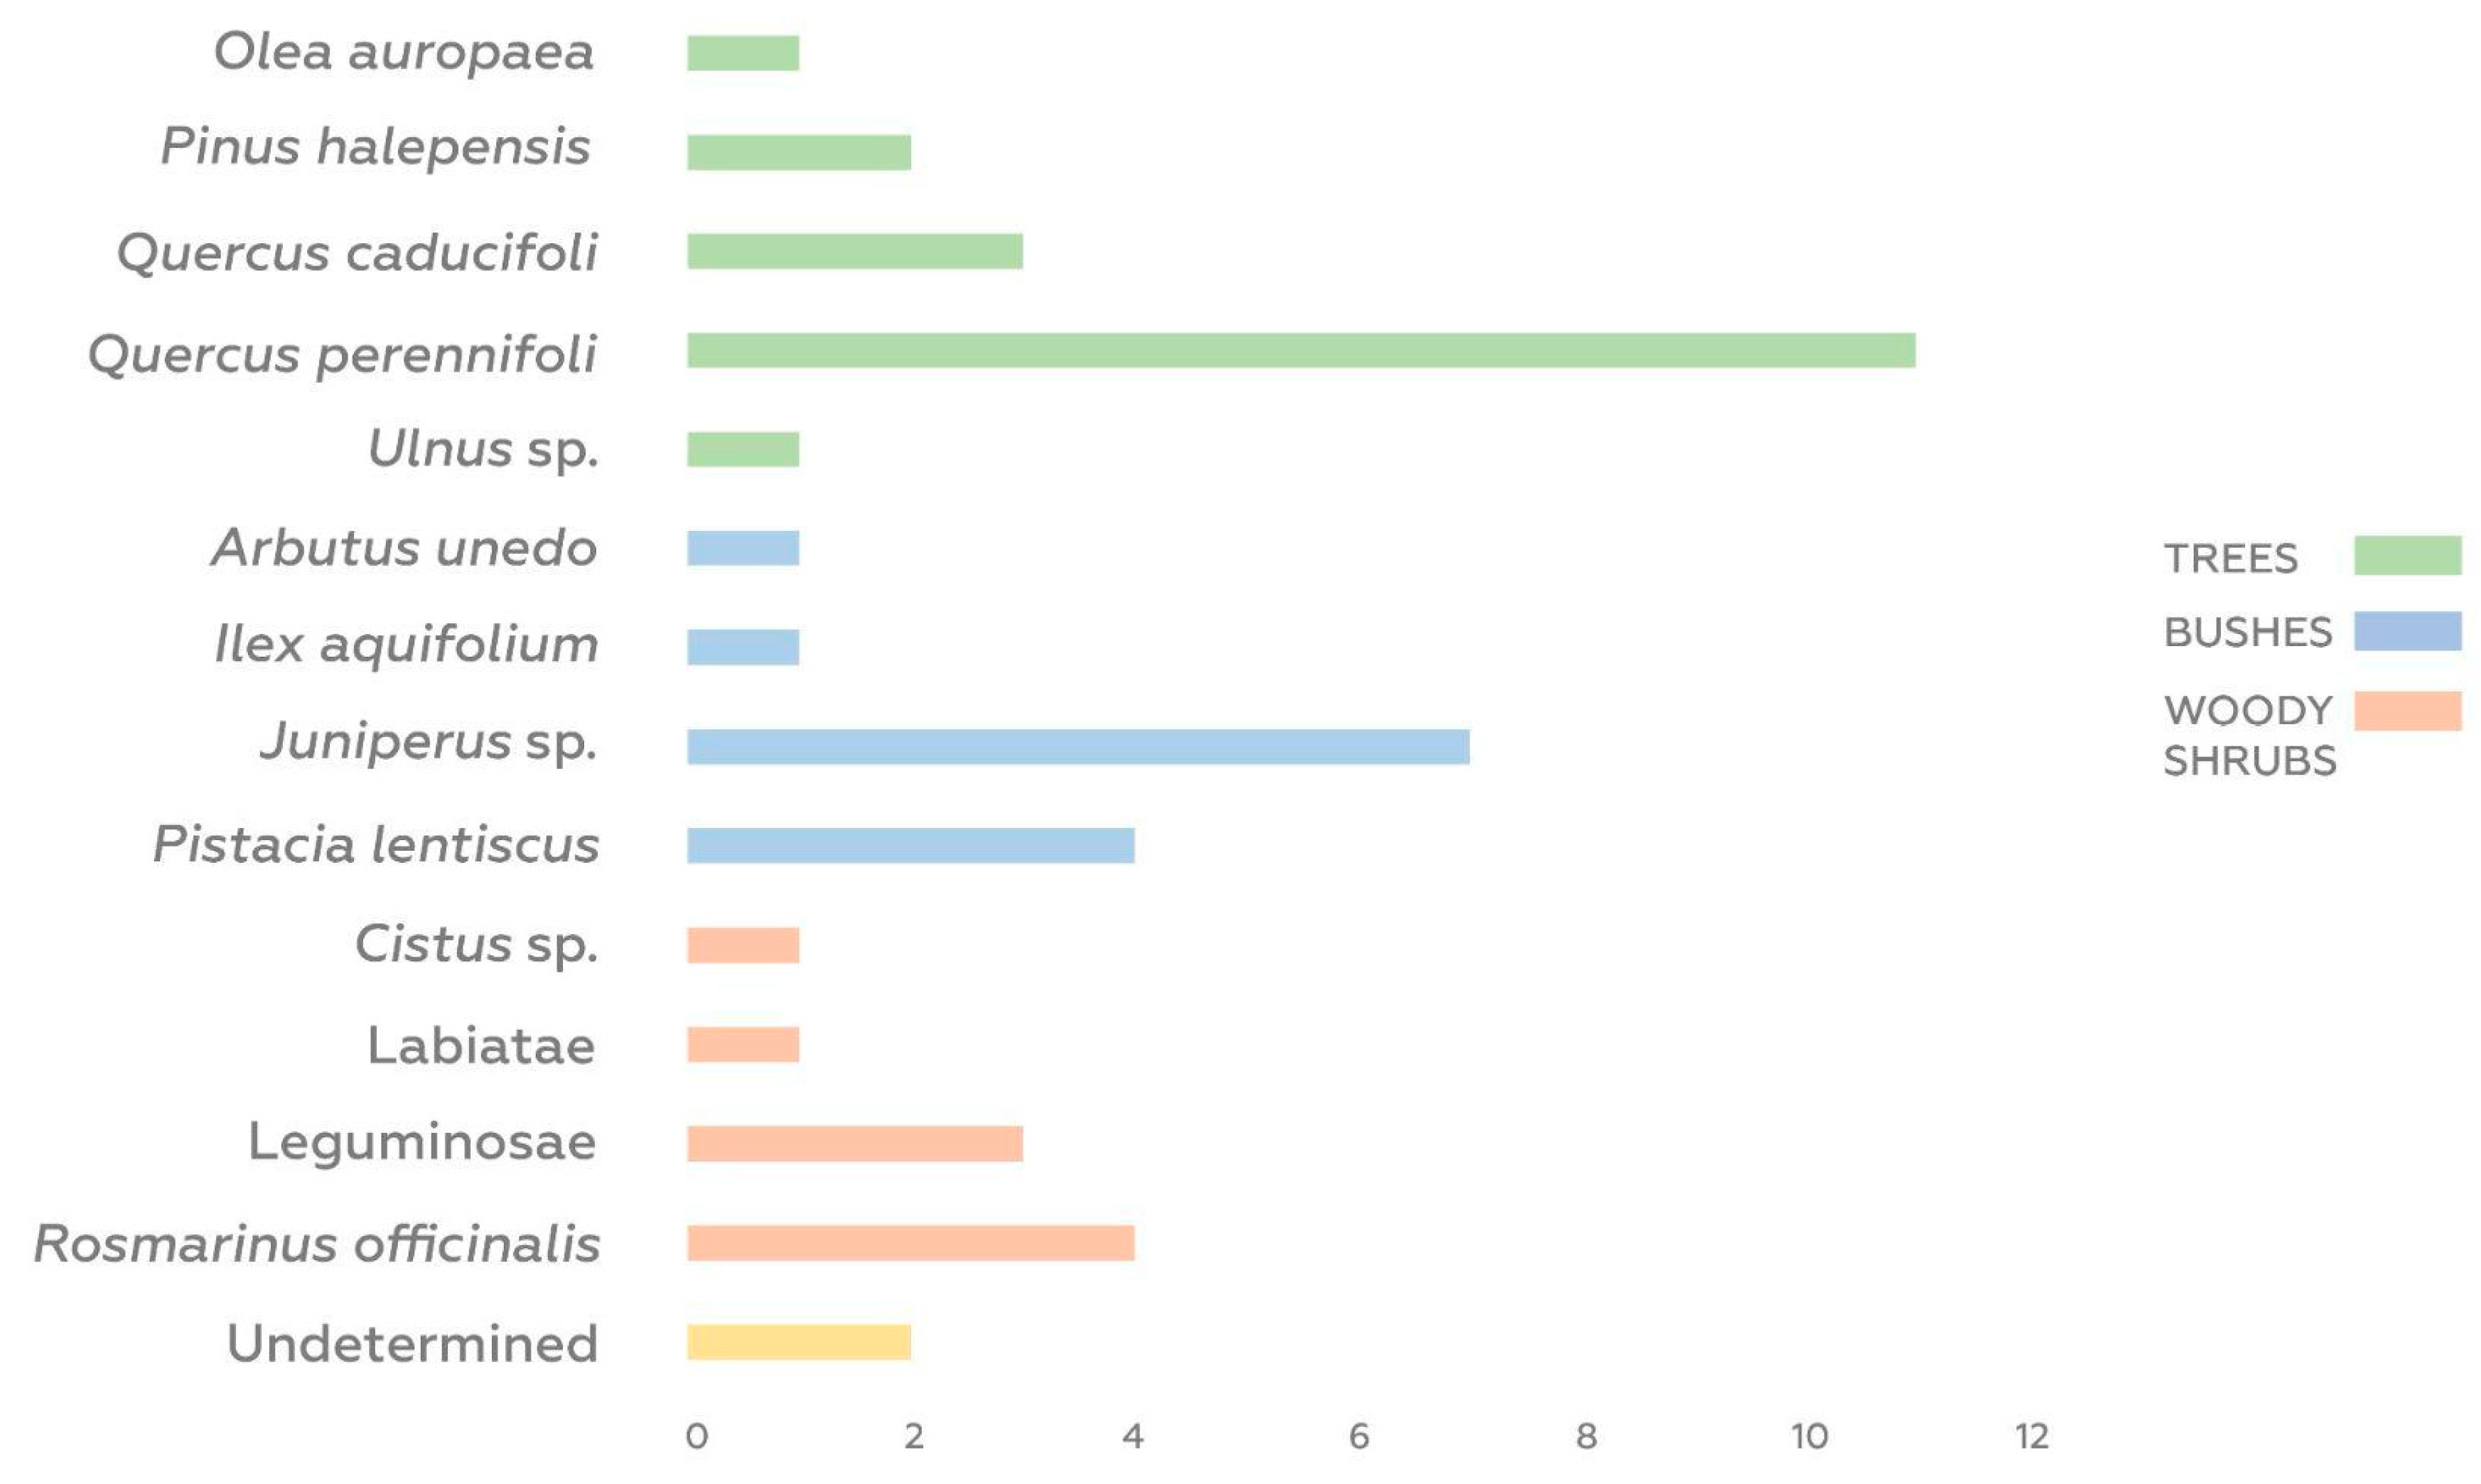Click the WOODY SHRUBS legend text
Image resolution: width=2481 pixels, height=1484 pixels.
click(2249, 736)
